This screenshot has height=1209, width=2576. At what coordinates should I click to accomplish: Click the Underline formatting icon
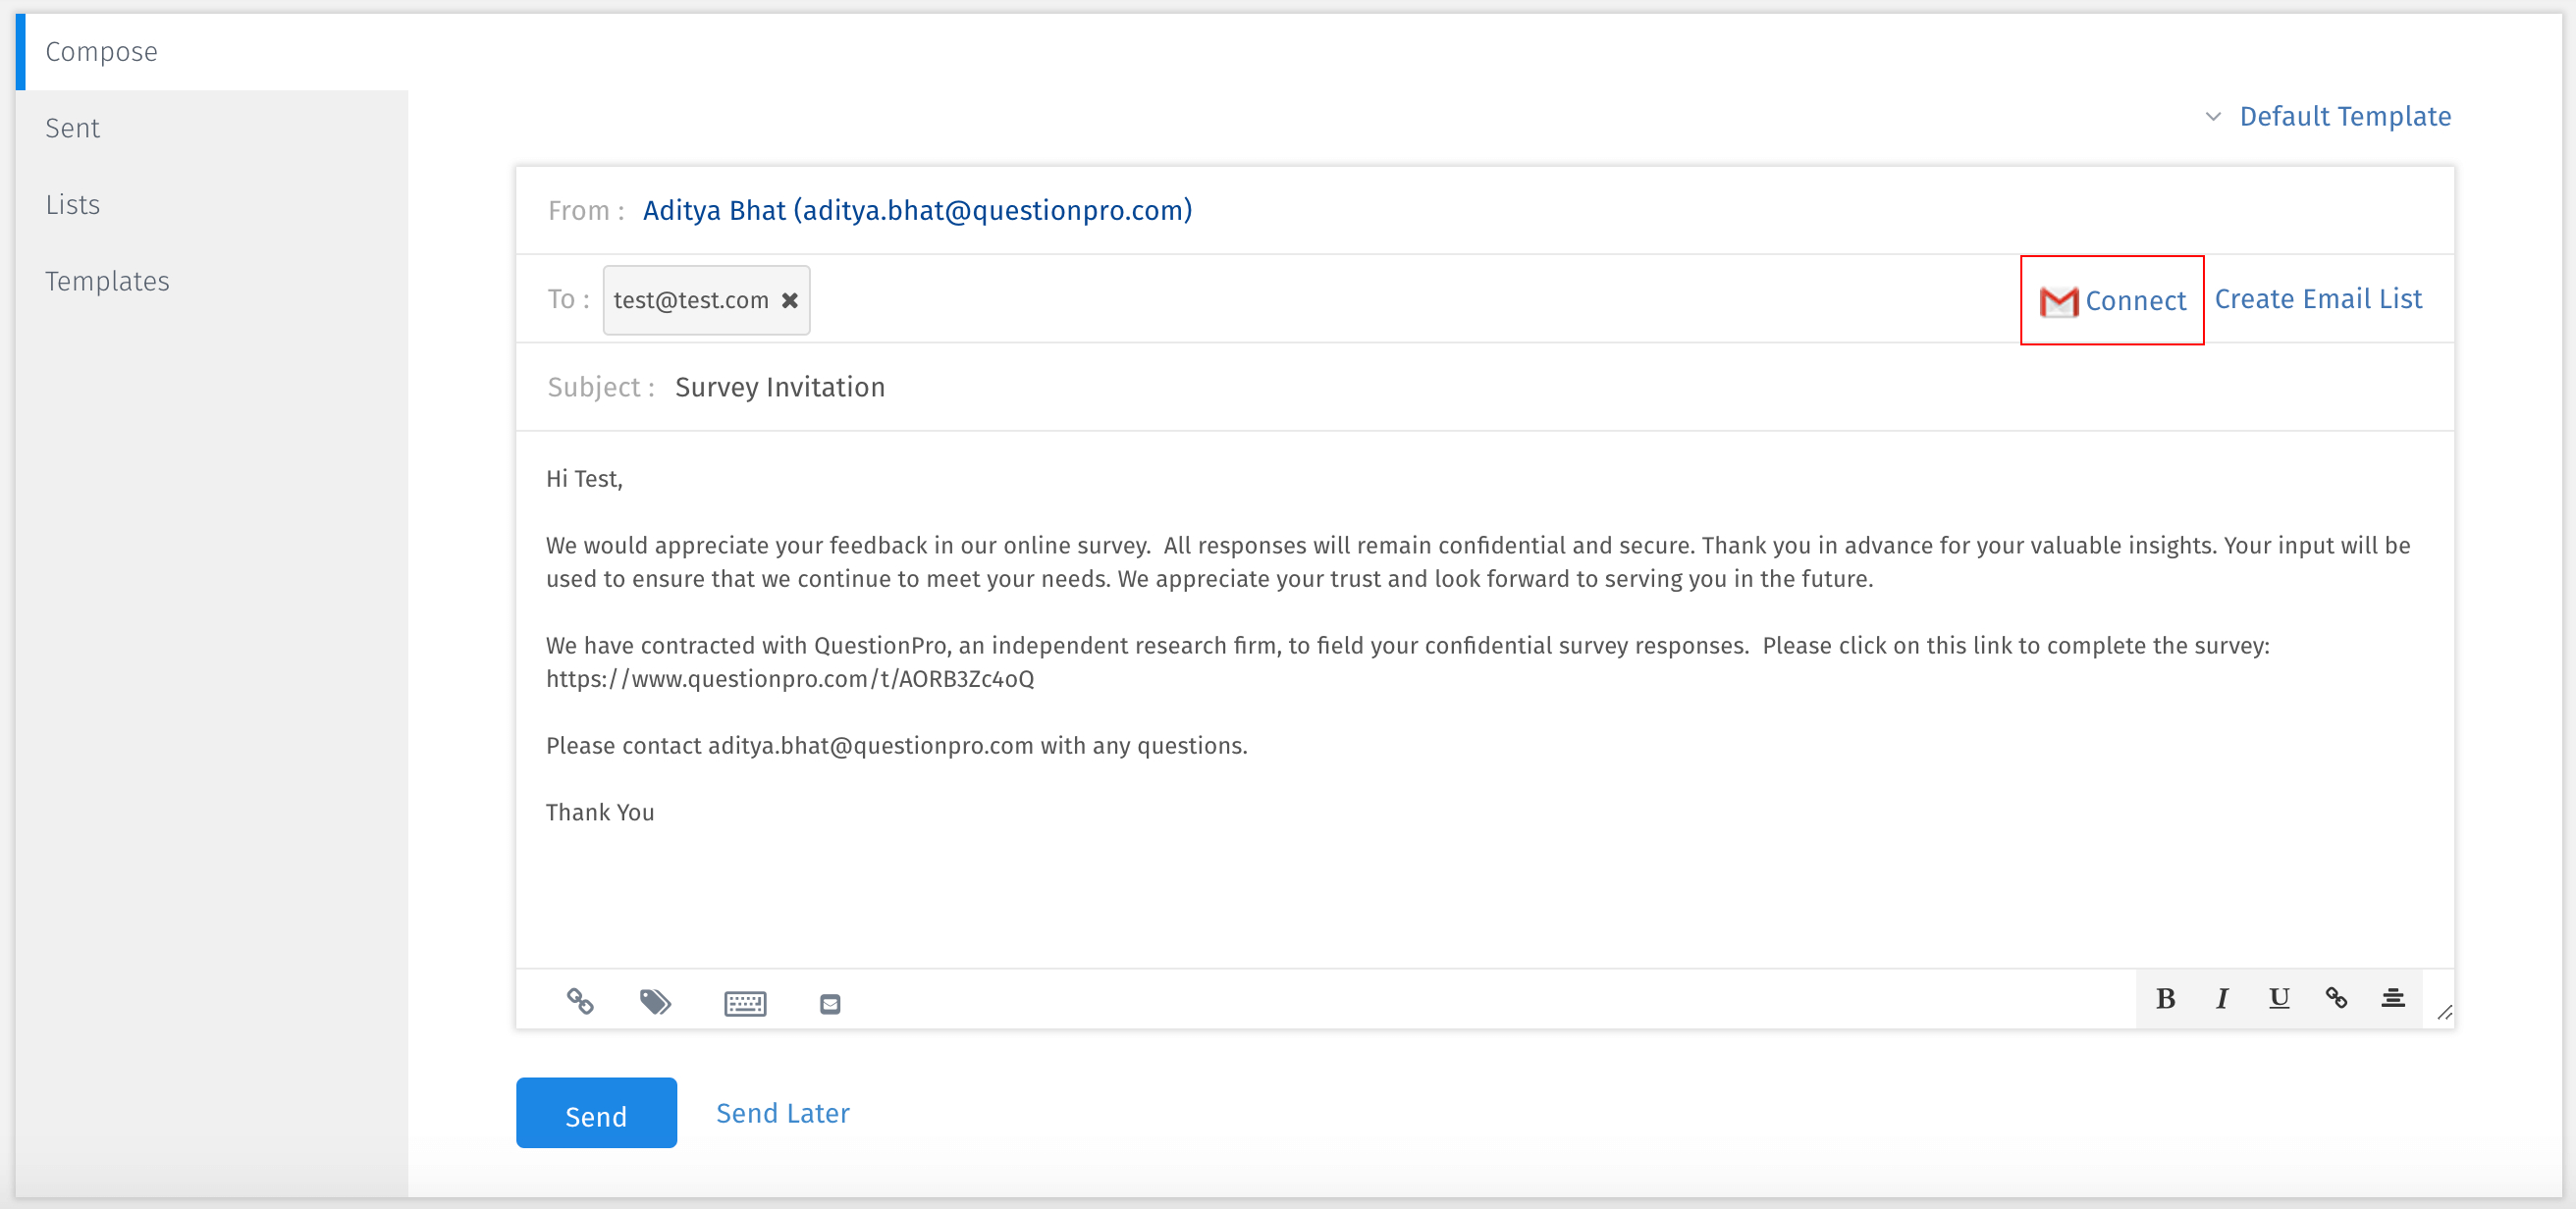pyautogui.click(x=2281, y=1000)
